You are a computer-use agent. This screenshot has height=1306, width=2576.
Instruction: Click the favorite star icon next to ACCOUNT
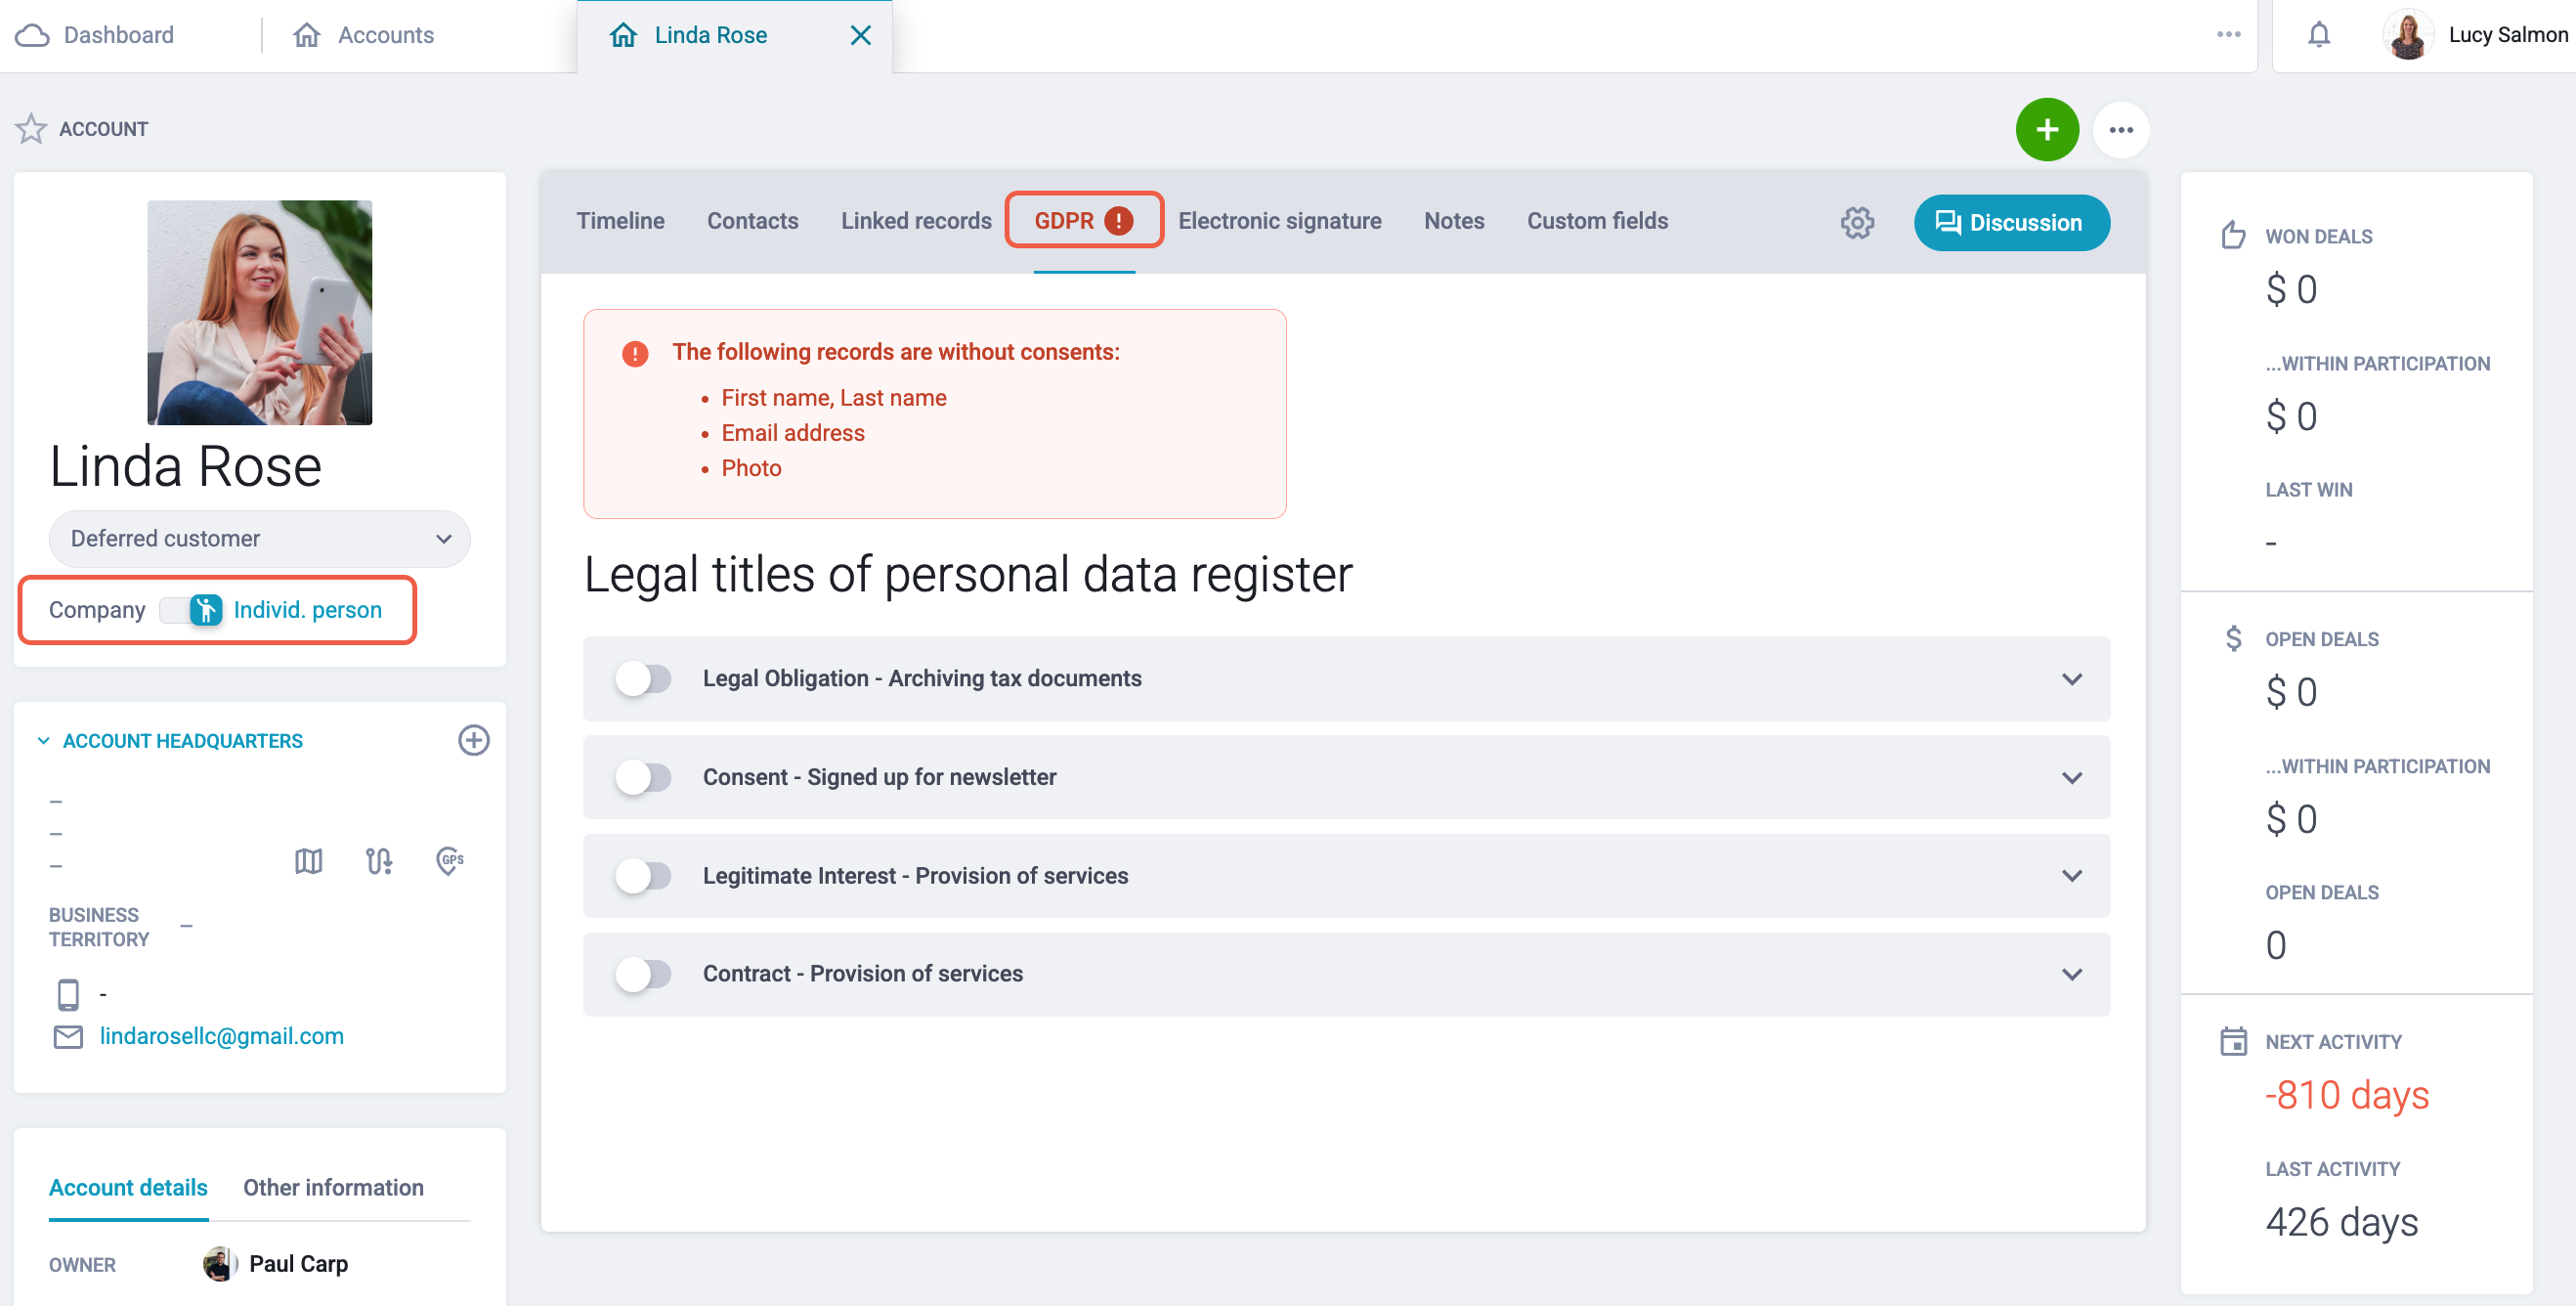pyautogui.click(x=31, y=129)
